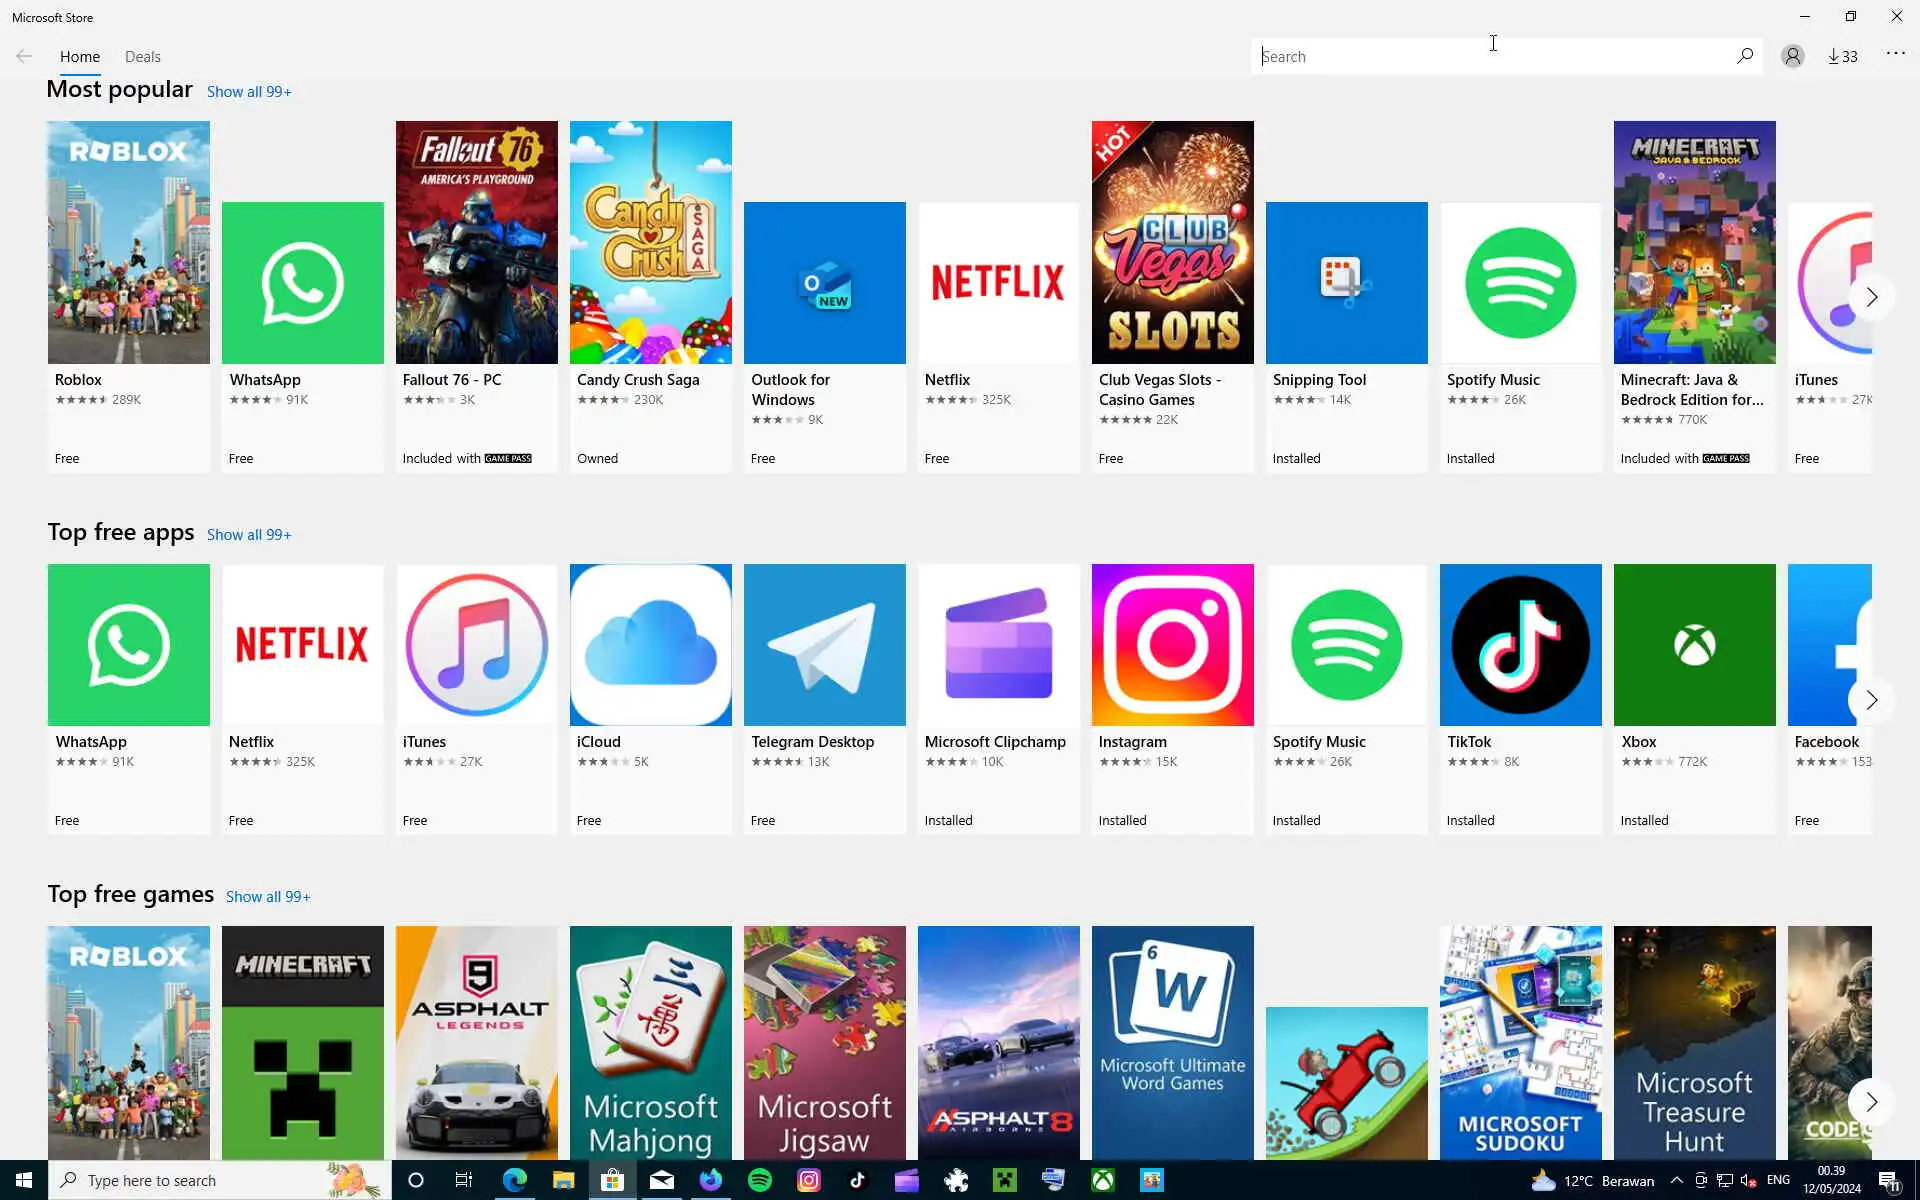Image resolution: width=1920 pixels, height=1200 pixels.
Task: Switch to the Home tab
Action: click(x=79, y=57)
